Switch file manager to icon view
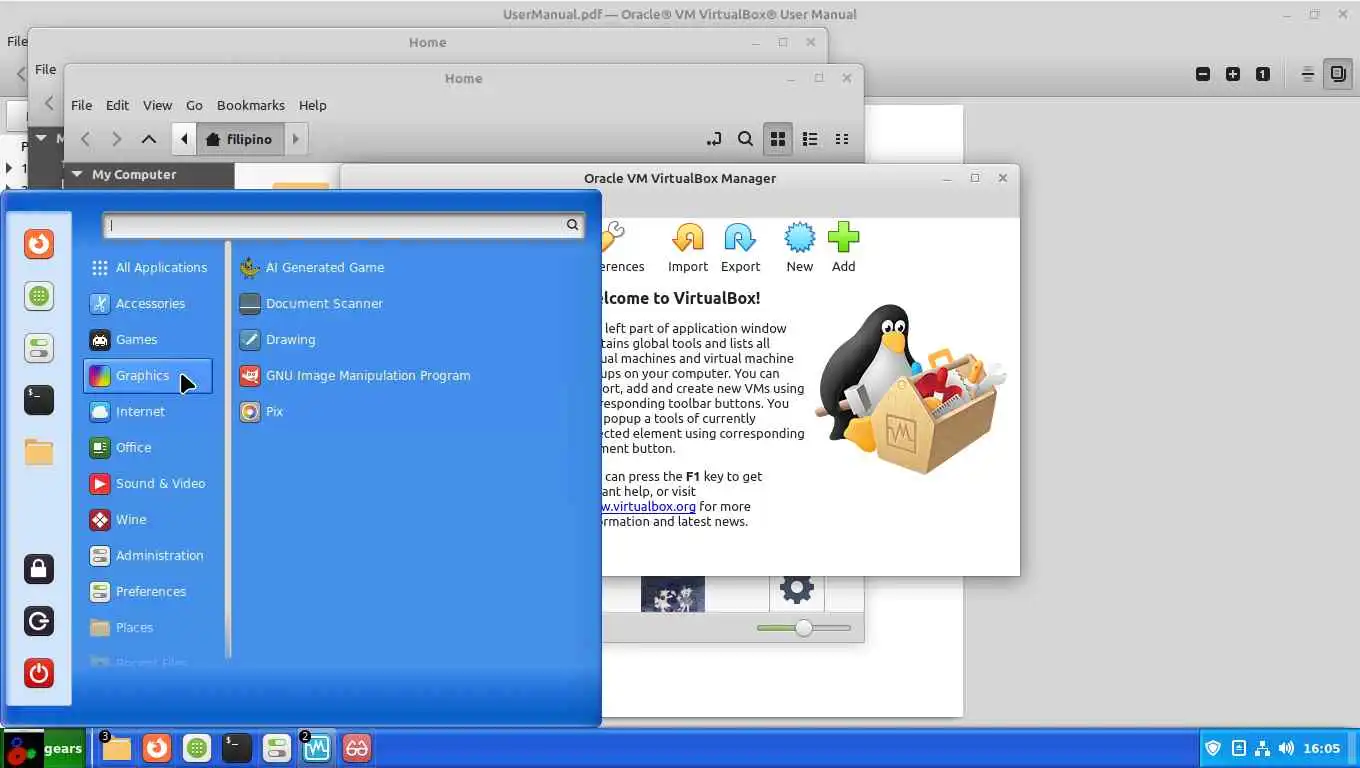This screenshot has width=1360, height=768. (x=778, y=139)
